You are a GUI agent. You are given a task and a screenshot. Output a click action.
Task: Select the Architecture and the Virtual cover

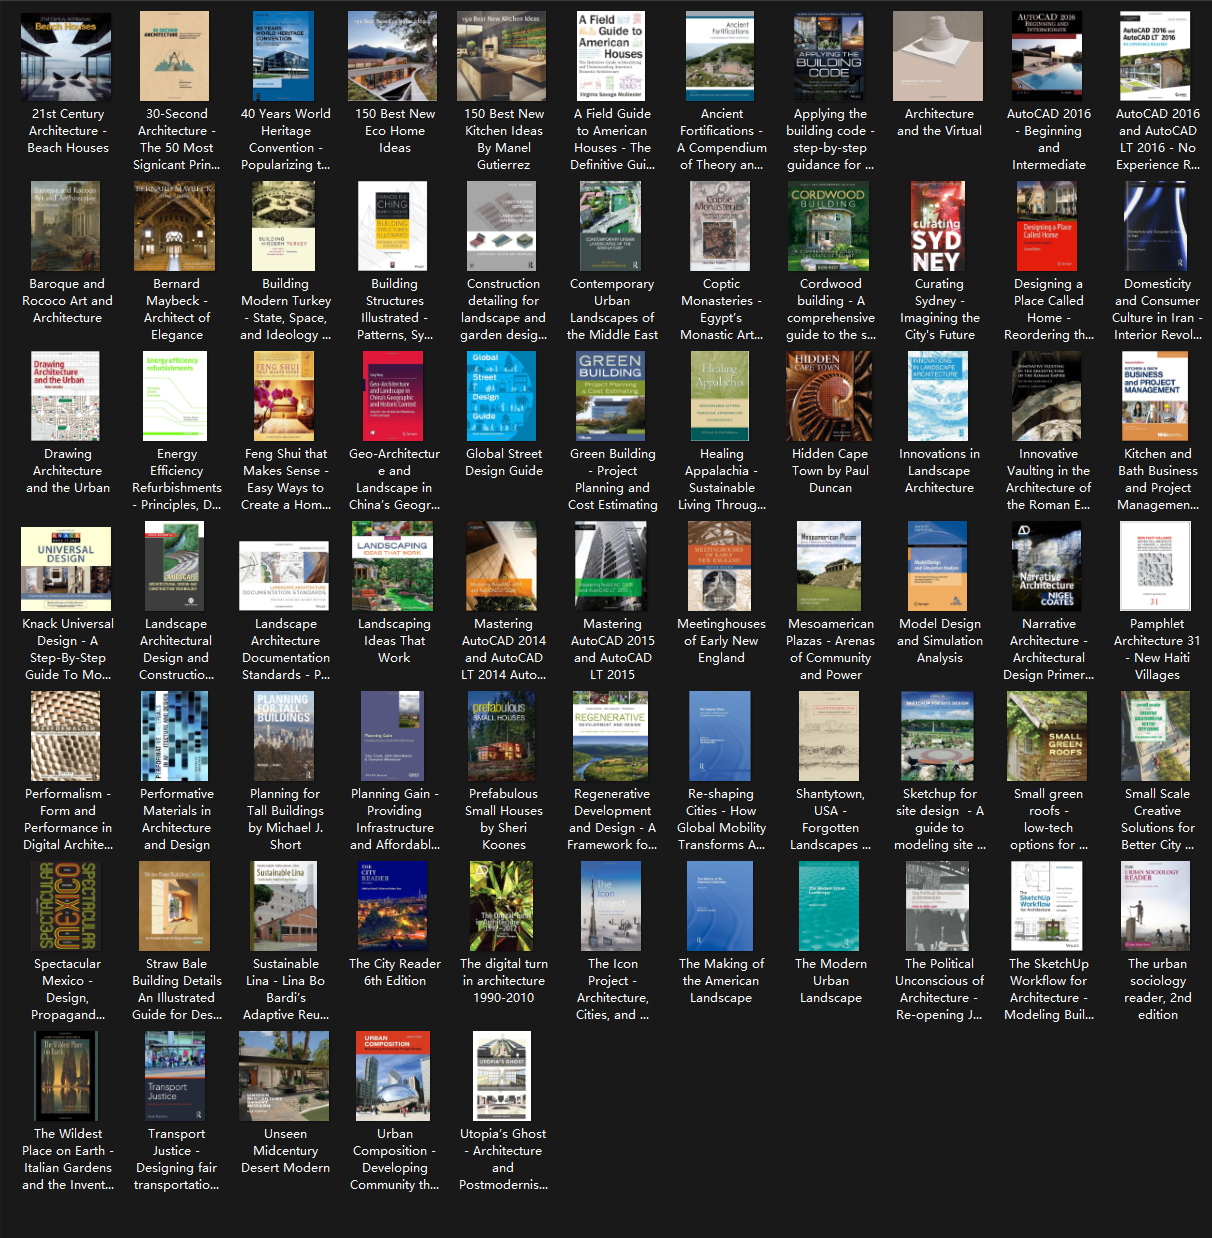pyautogui.click(x=938, y=56)
